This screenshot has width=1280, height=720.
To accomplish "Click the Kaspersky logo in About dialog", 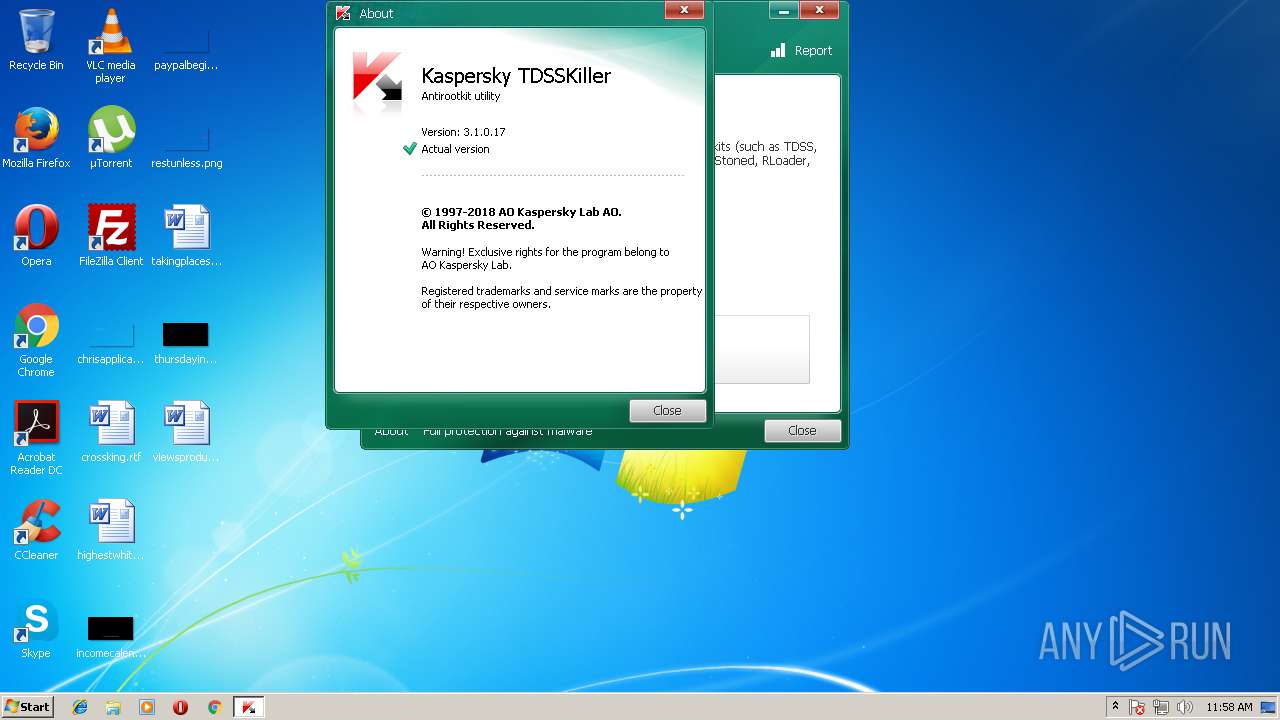I will [x=377, y=78].
